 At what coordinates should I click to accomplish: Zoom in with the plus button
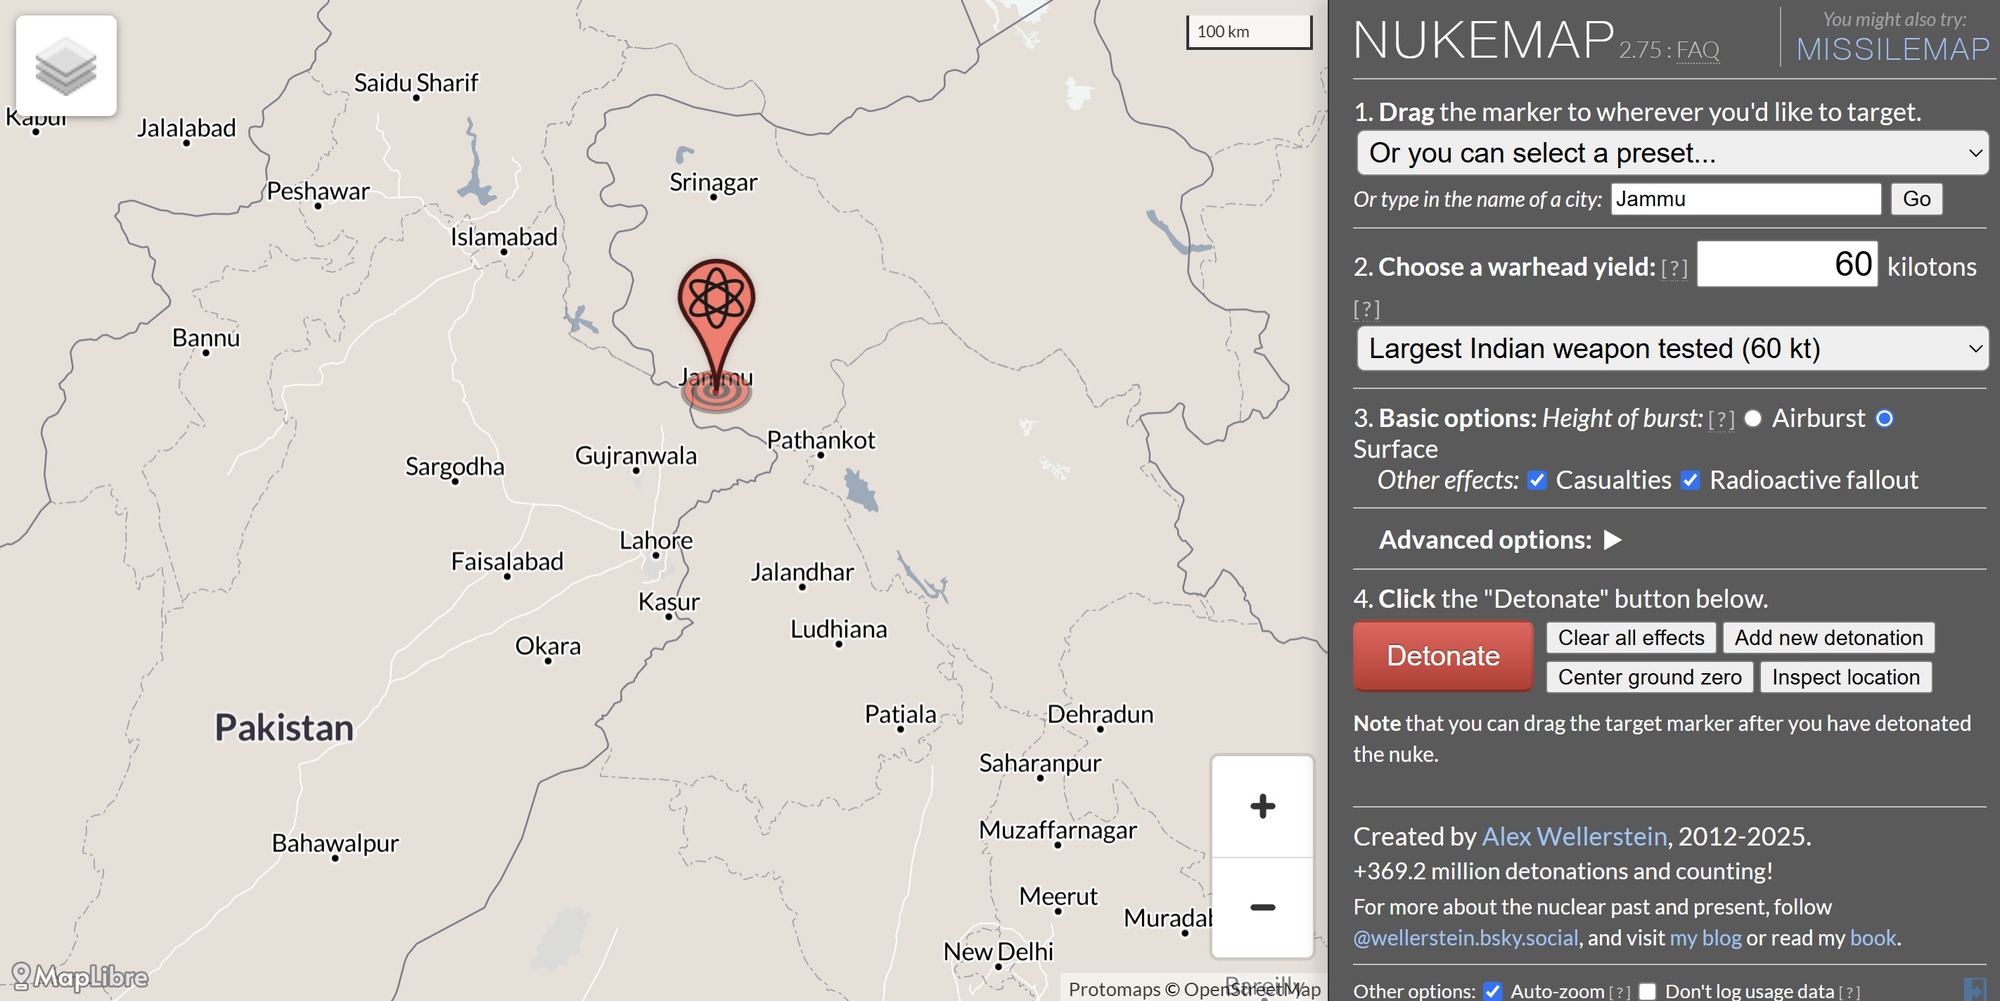click(x=1262, y=806)
